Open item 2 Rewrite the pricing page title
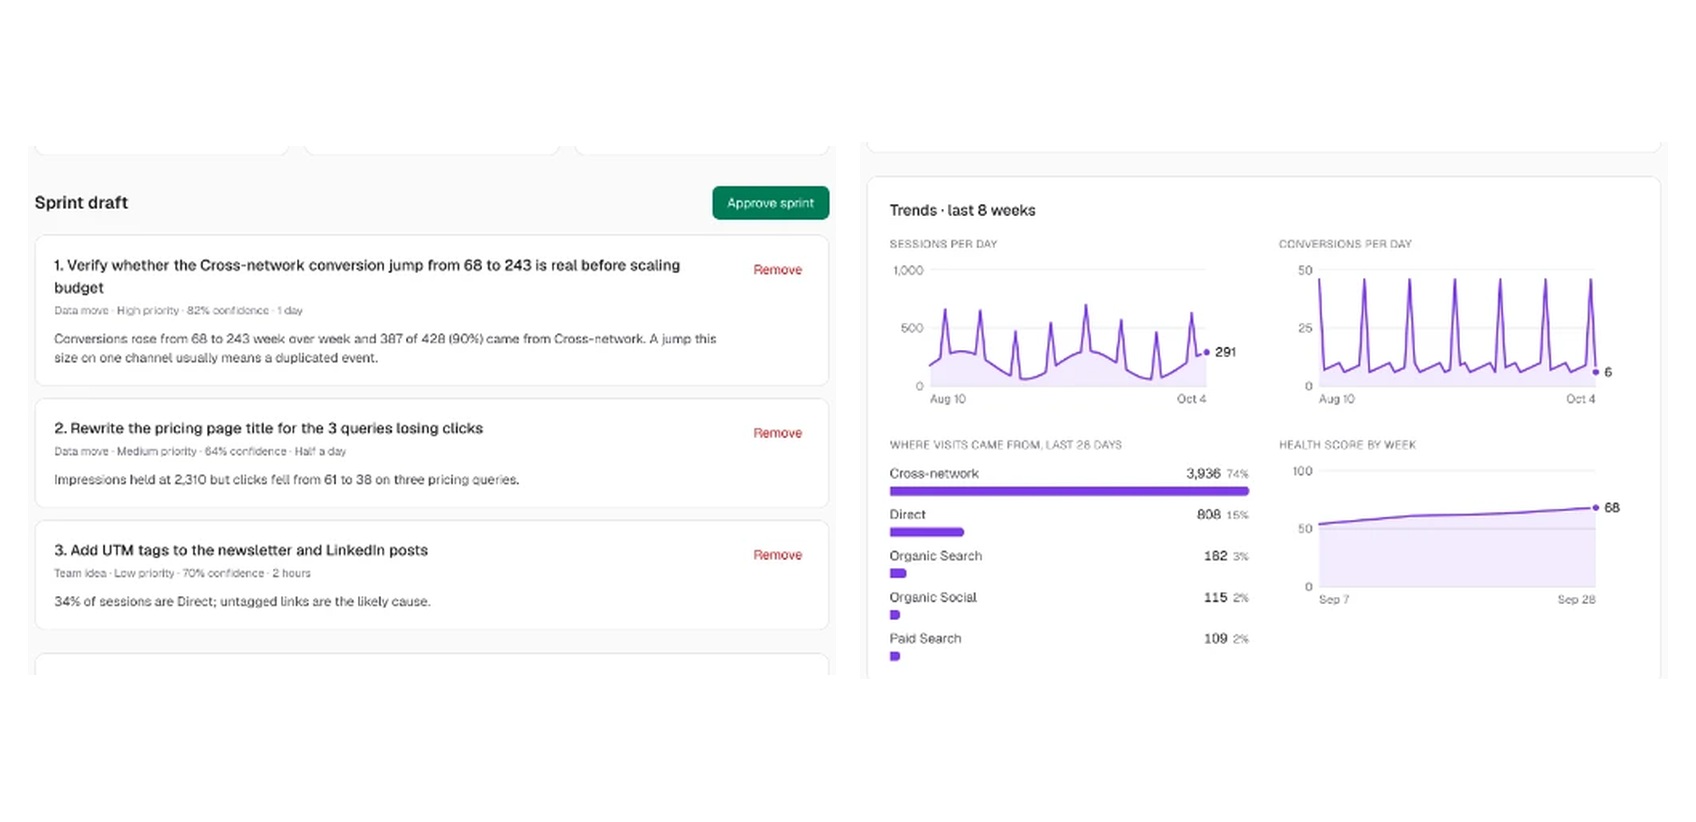 (x=432, y=453)
